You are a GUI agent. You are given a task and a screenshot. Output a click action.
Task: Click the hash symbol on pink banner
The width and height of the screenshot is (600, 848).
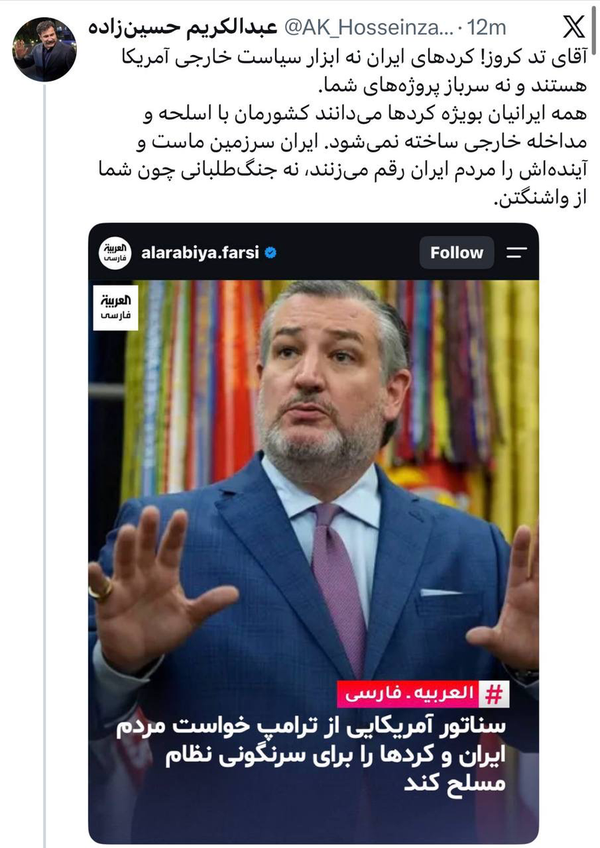(493, 694)
